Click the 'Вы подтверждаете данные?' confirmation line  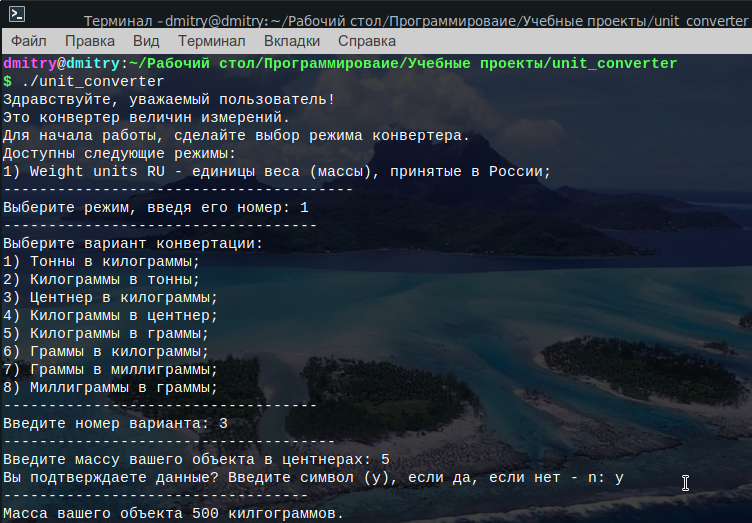[313, 478]
